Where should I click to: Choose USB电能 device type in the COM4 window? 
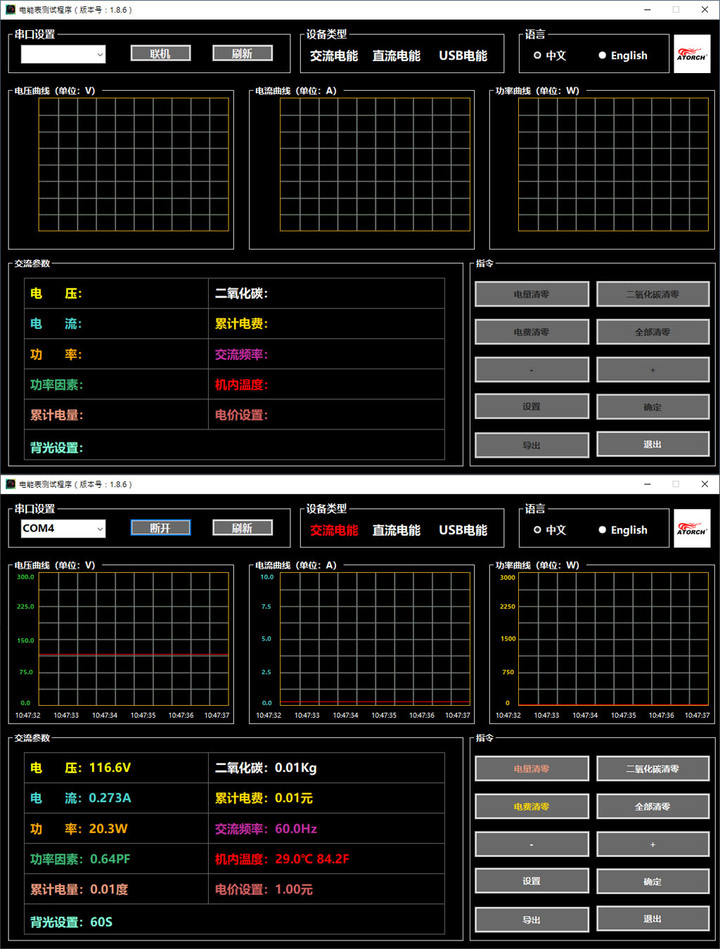point(463,530)
